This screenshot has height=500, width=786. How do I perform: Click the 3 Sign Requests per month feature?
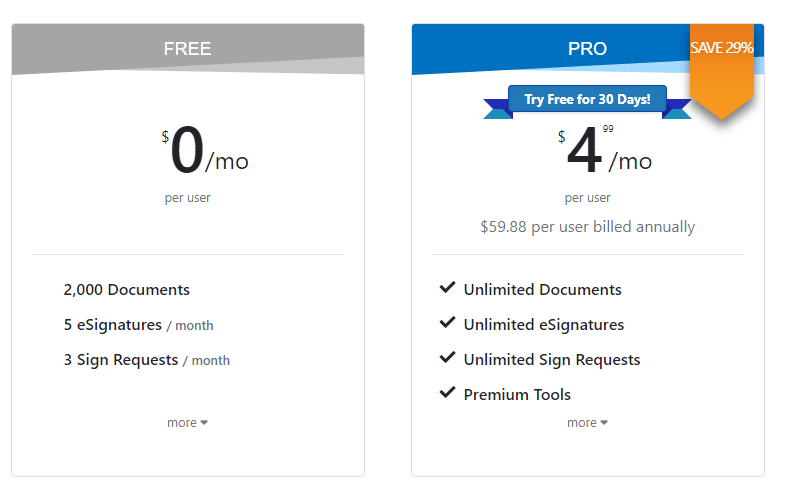(146, 360)
